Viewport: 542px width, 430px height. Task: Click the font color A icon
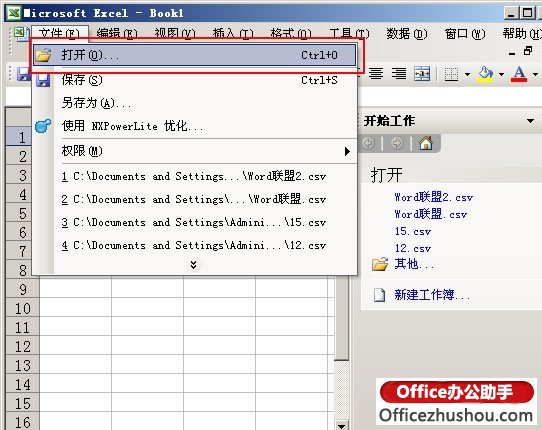(519, 74)
